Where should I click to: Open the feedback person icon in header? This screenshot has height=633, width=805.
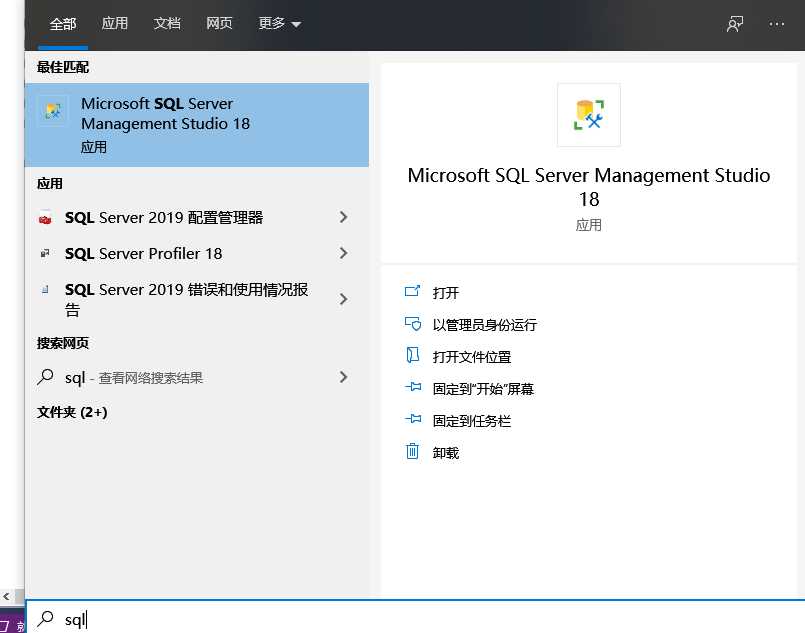click(735, 24)
